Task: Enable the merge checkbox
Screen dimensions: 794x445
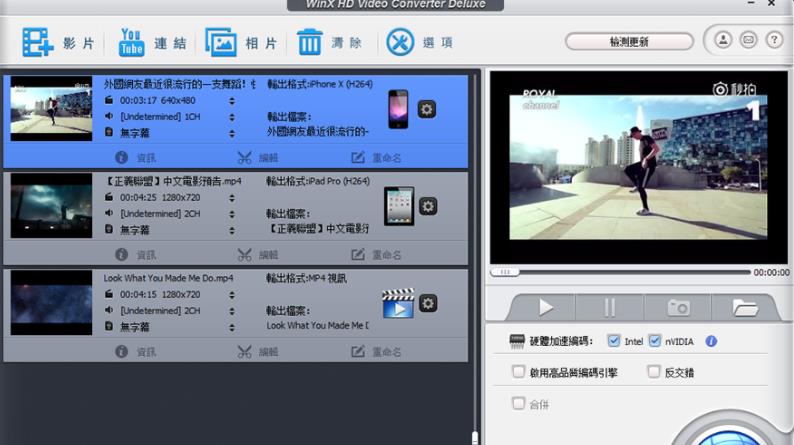Action: point(518,403)
